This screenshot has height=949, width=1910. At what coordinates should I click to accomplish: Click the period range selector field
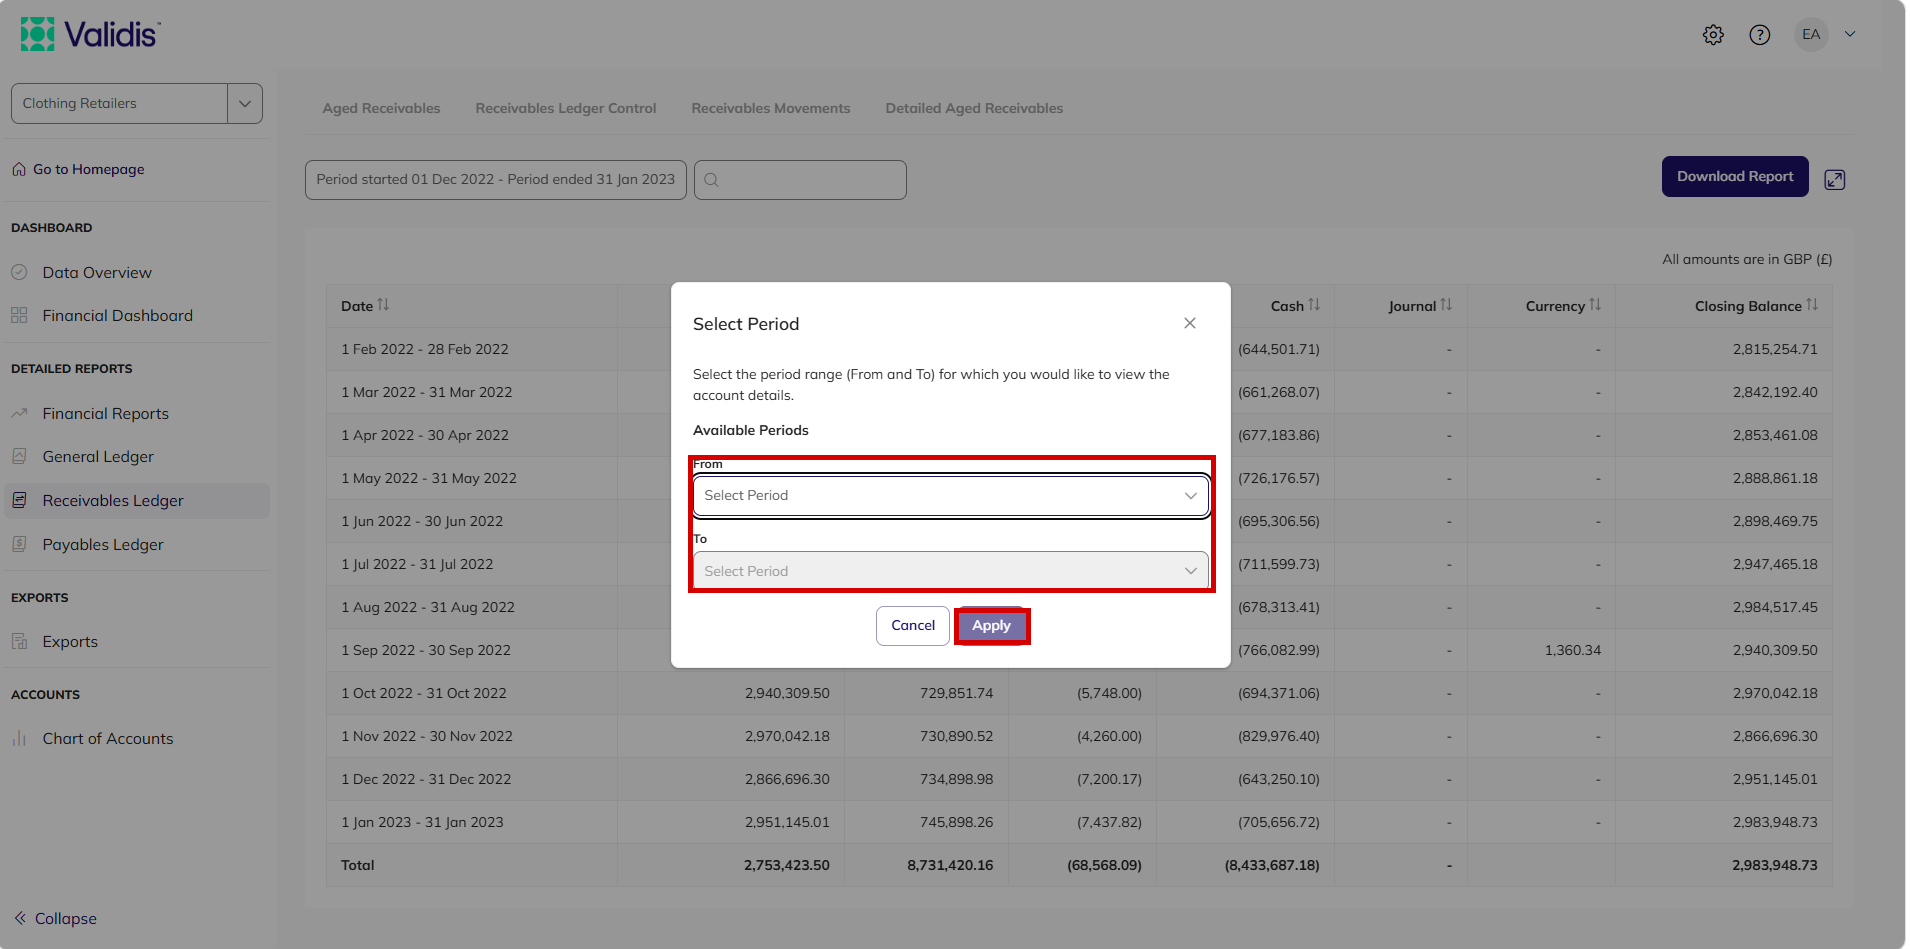pos(496,180)
